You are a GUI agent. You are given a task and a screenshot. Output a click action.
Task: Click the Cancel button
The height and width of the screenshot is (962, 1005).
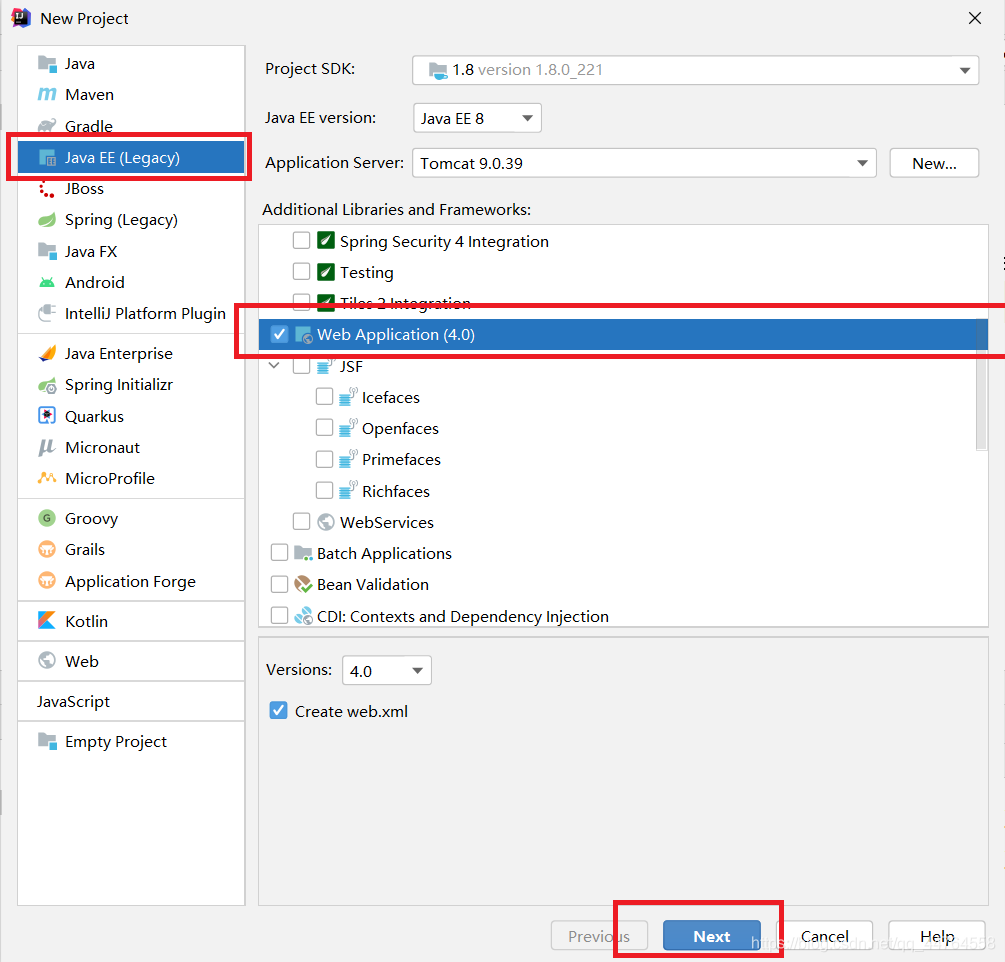click(x=824, y=936)
